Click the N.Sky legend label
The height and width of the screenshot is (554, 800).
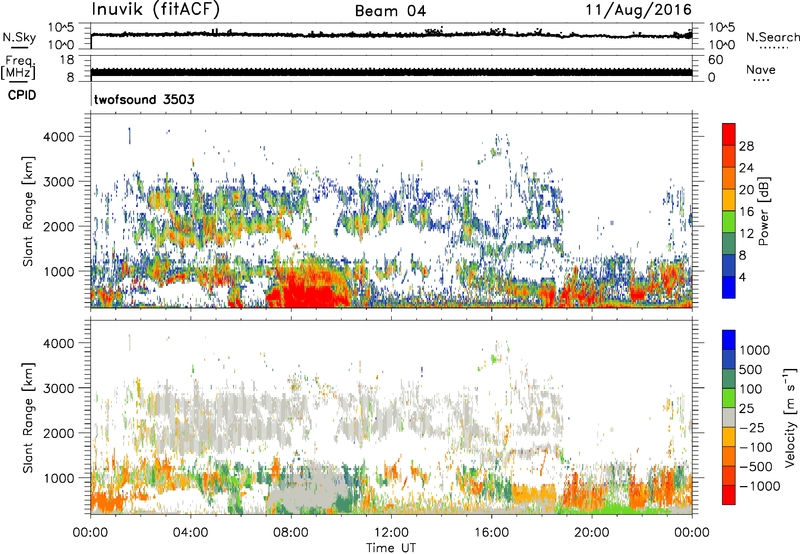(x=19, y=37)
